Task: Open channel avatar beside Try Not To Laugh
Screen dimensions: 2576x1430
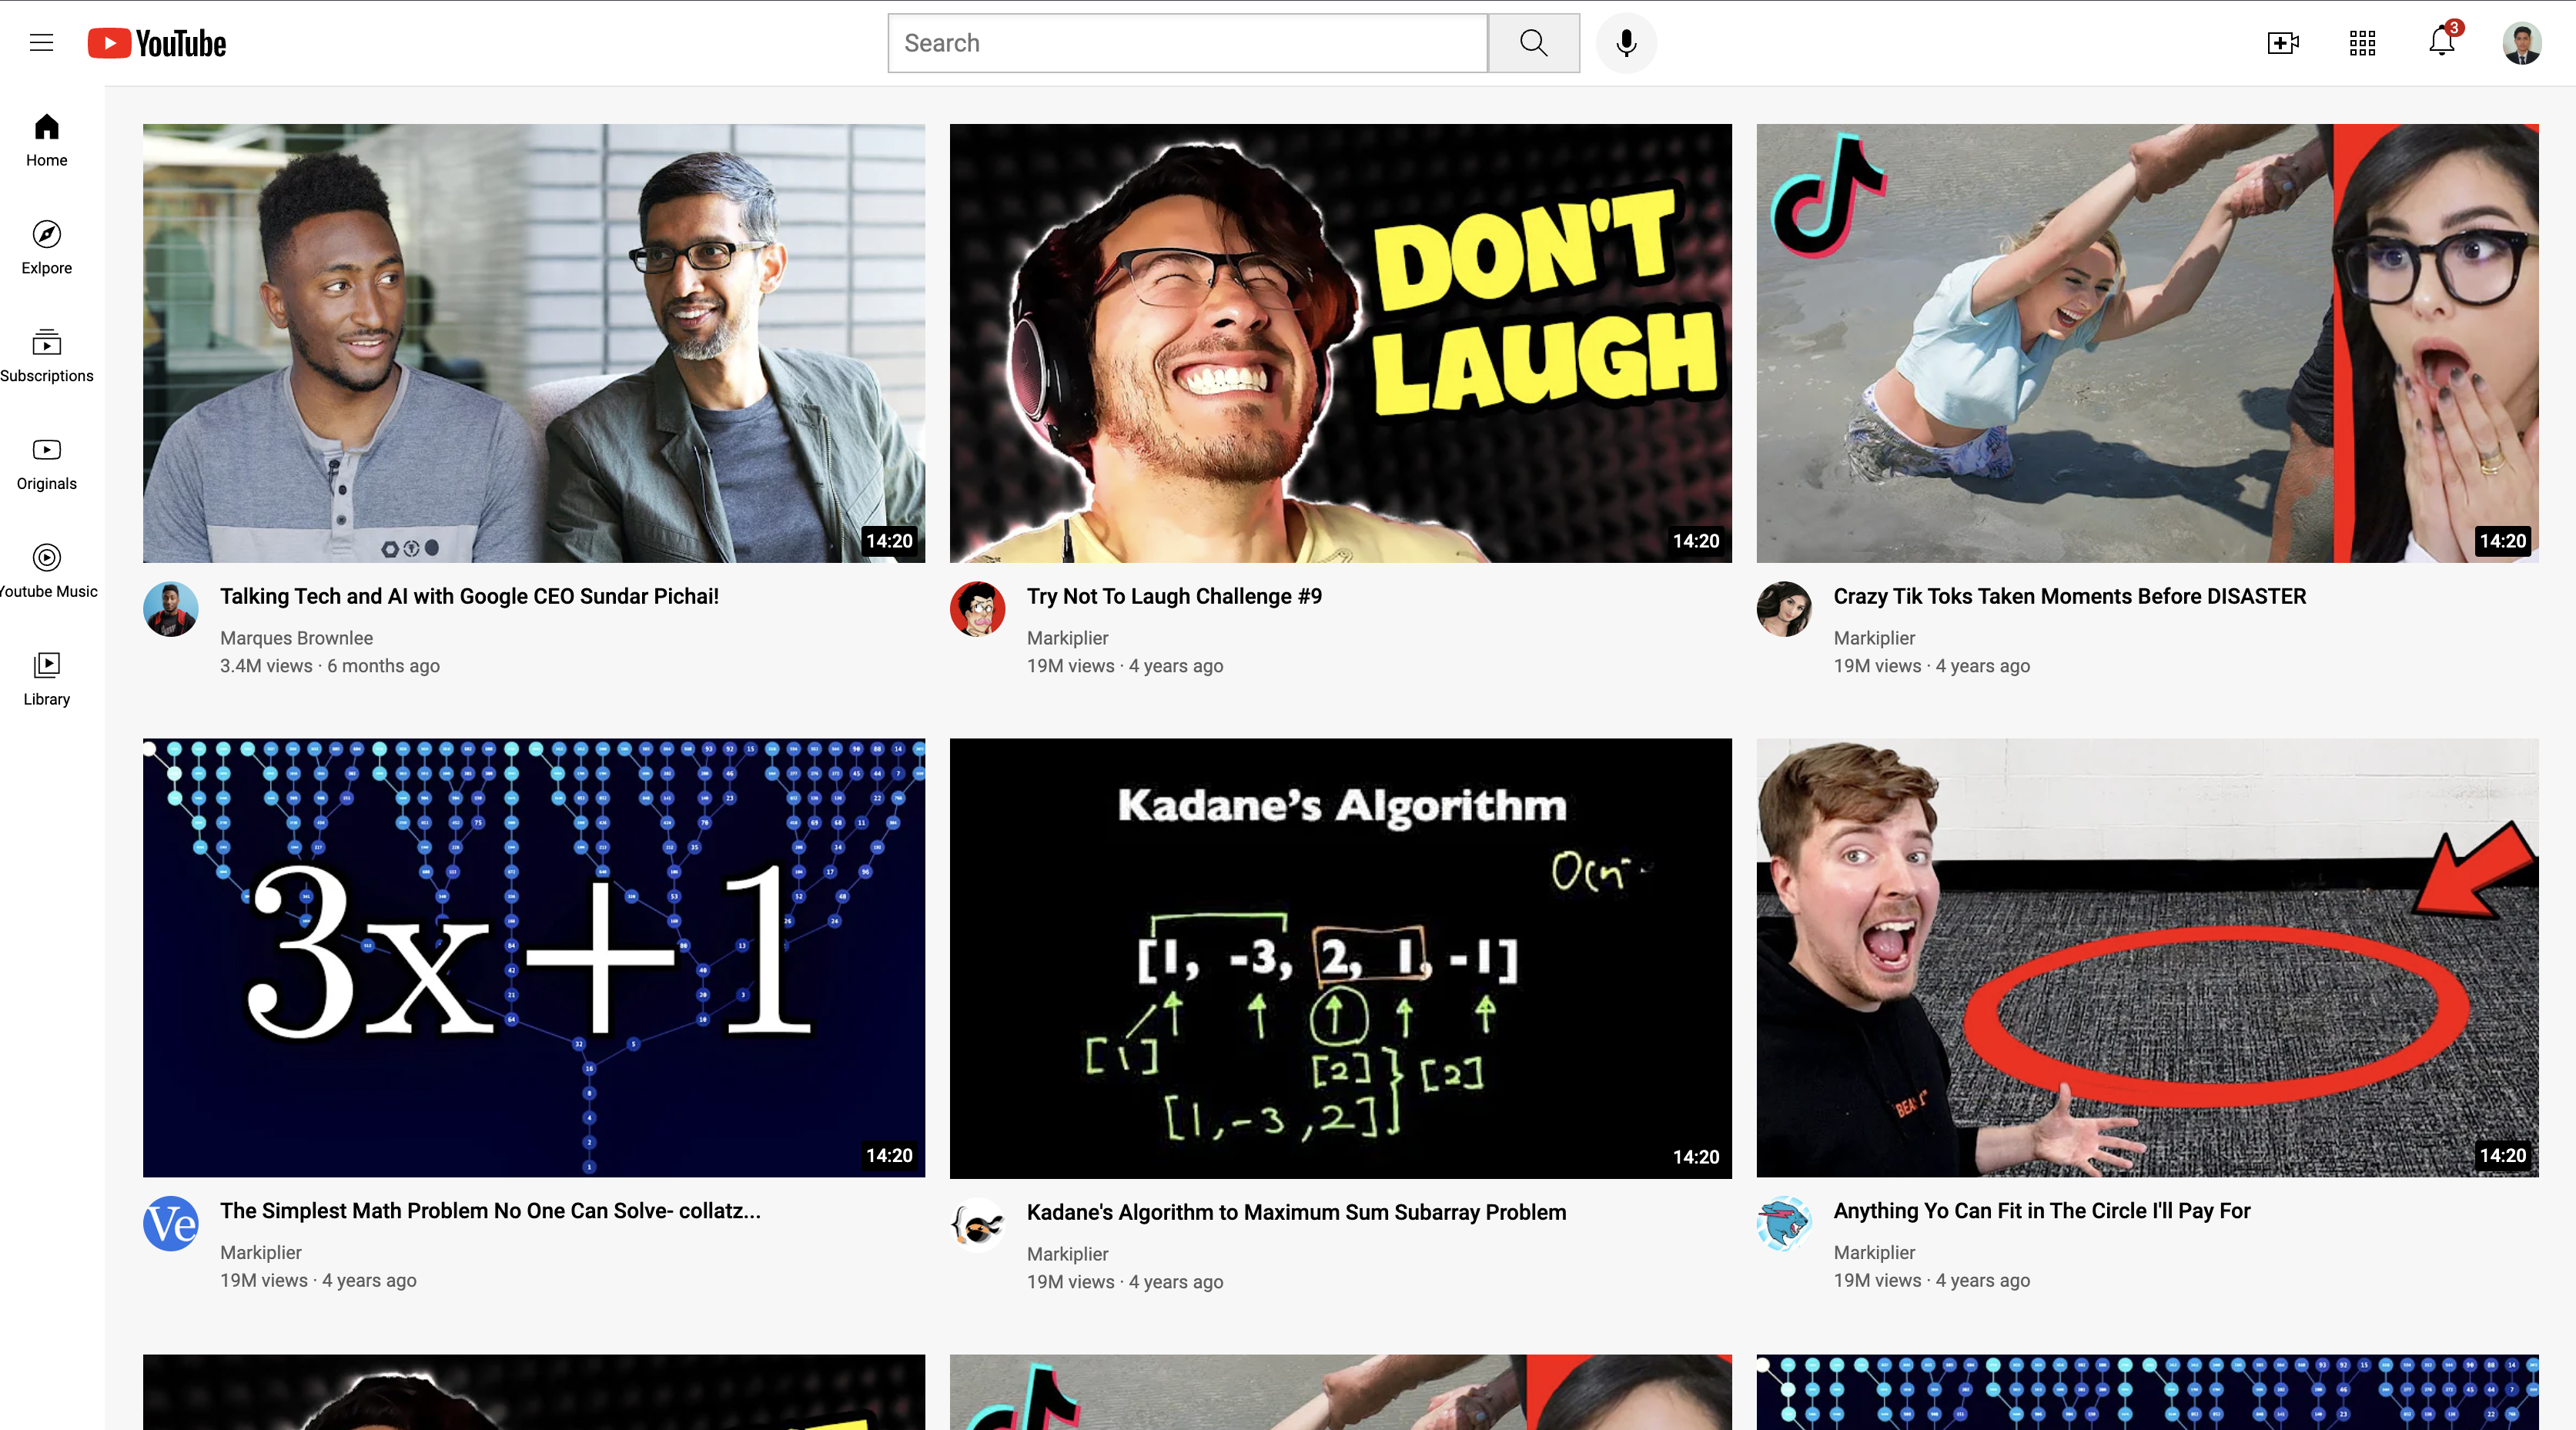Action: click(978, 609)
